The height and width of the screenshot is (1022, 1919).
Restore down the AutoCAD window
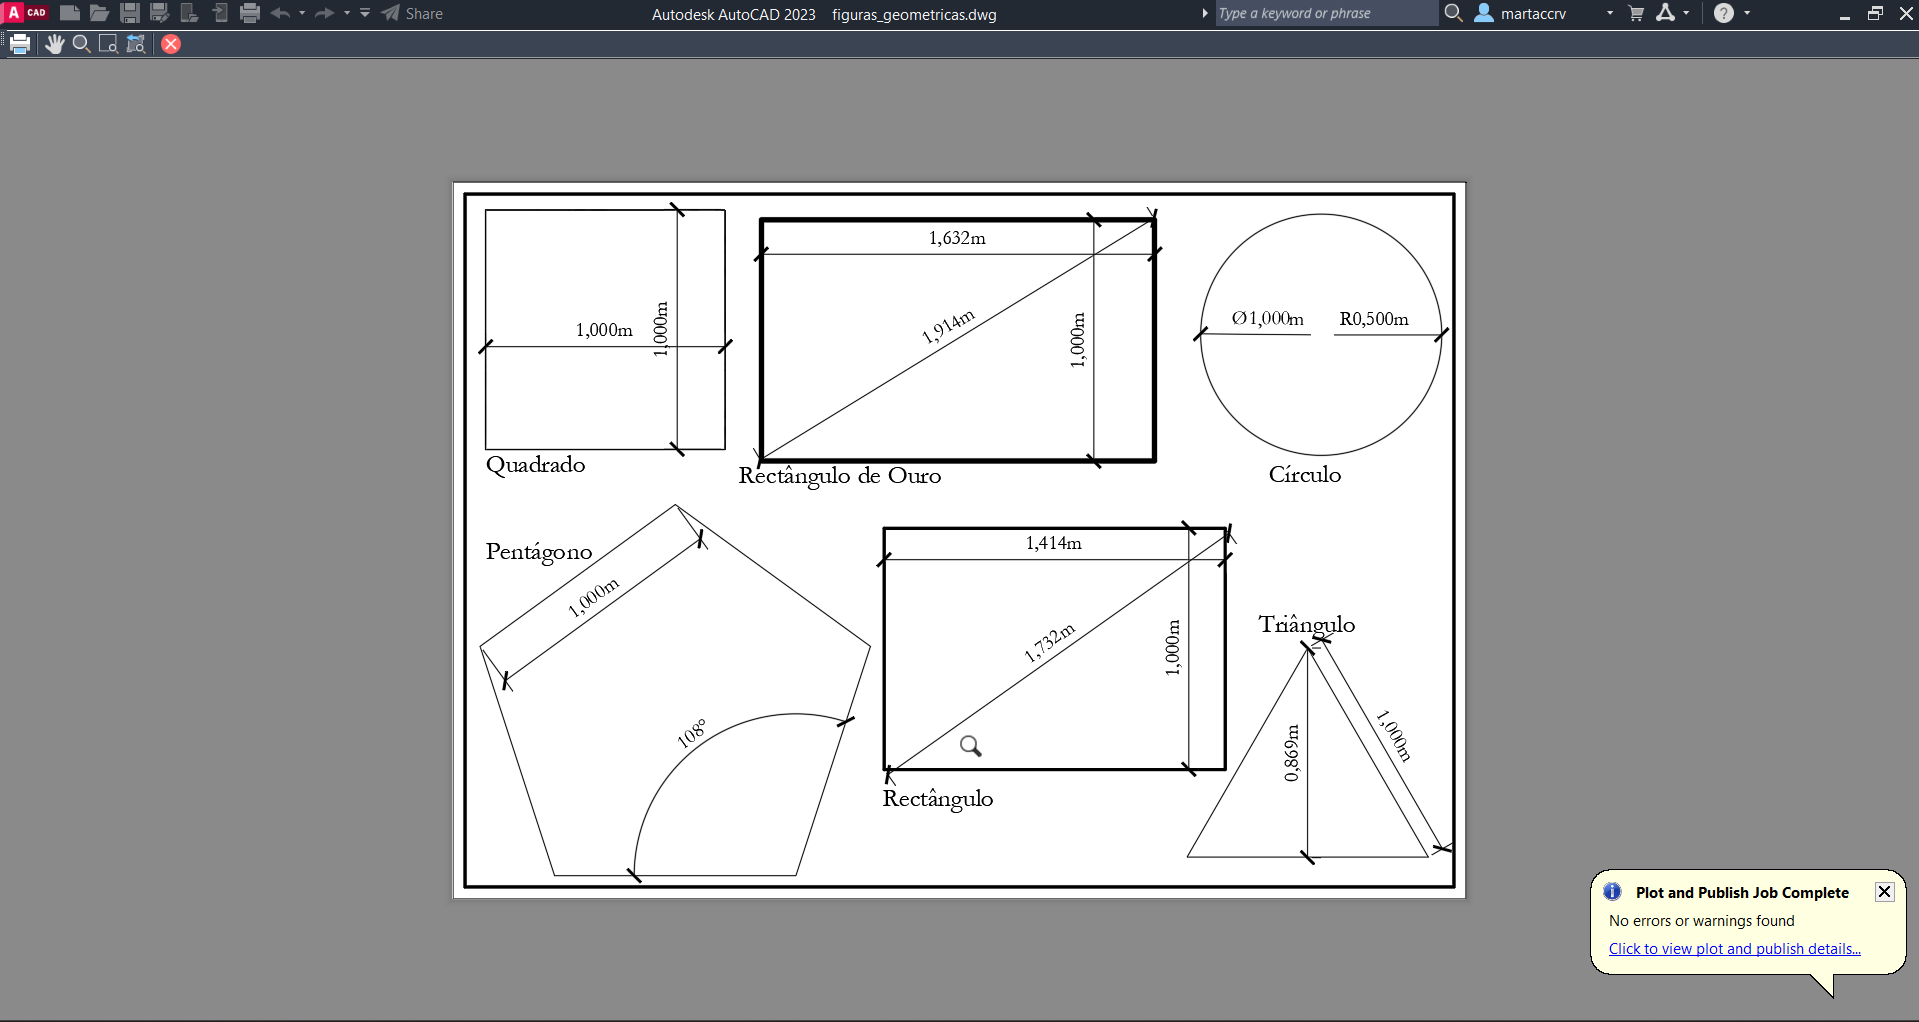point(1875,13)
